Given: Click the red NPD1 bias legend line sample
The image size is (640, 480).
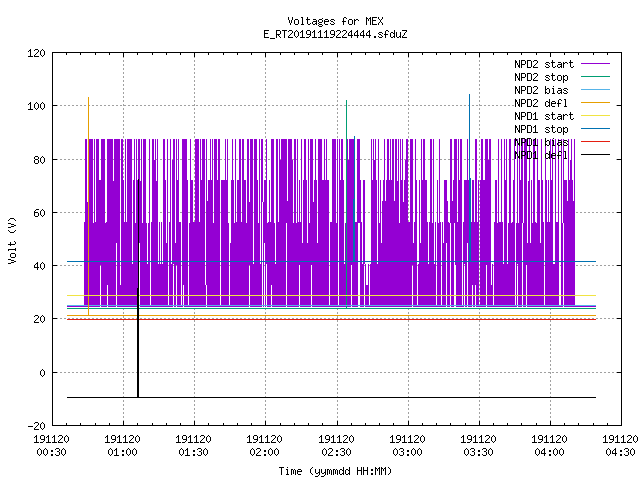Looking at the screenshot, I should pos(595,142).
